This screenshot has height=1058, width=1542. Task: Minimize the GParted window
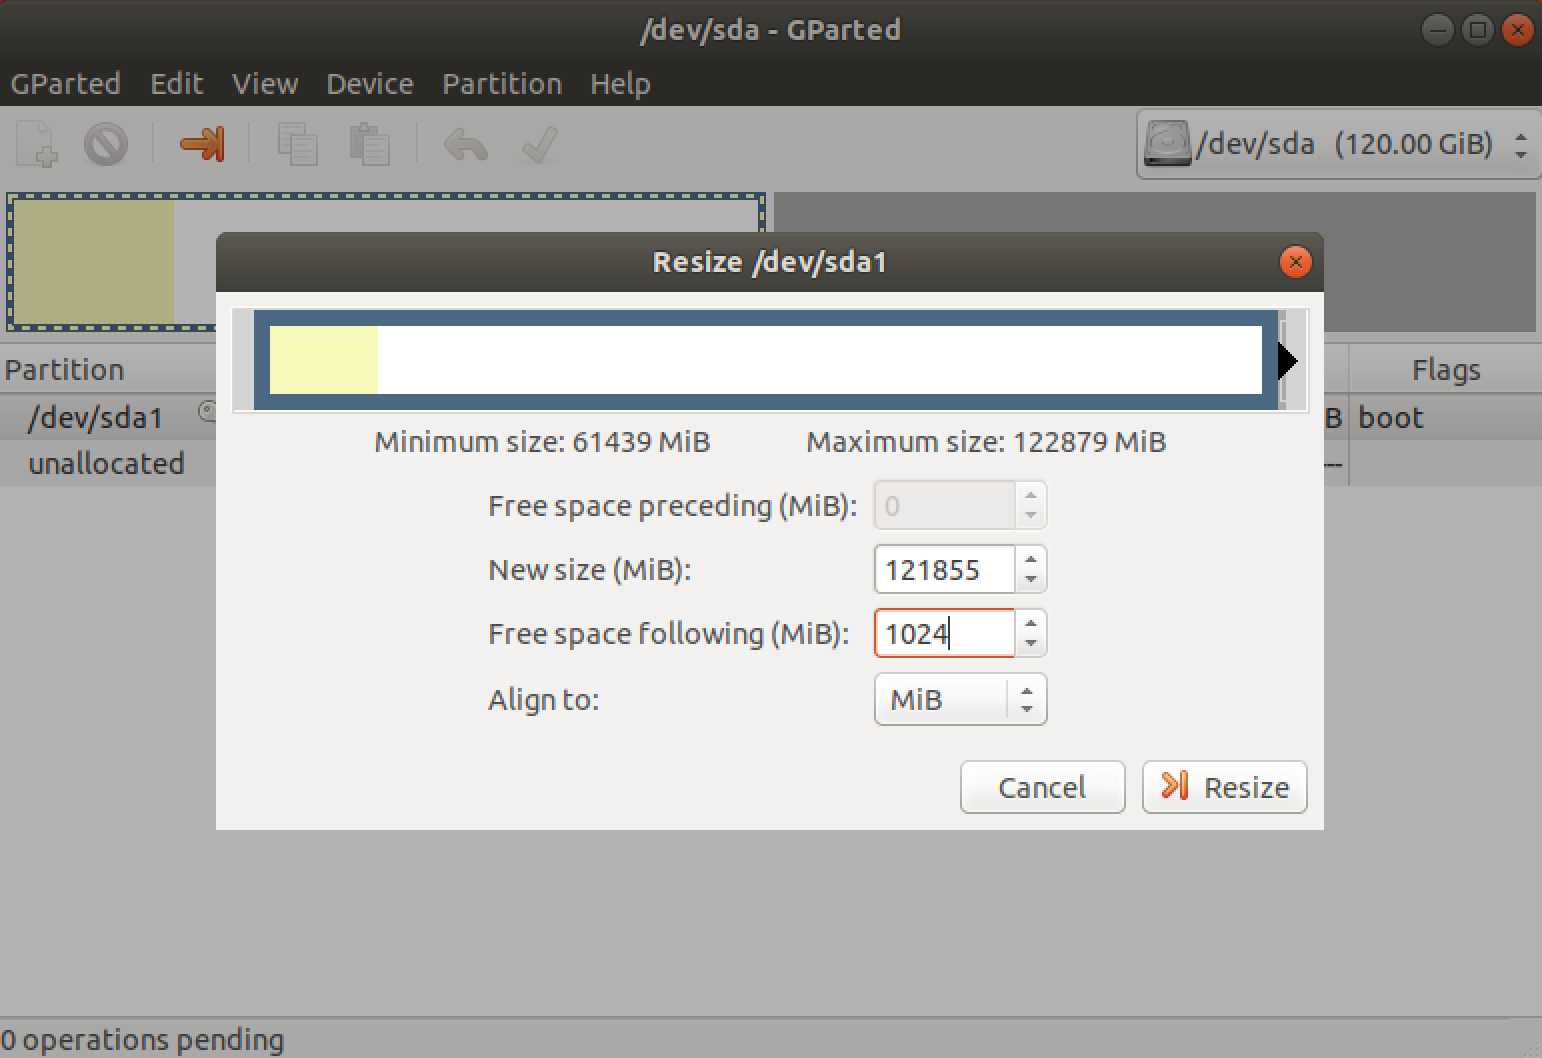(1437, 30)
